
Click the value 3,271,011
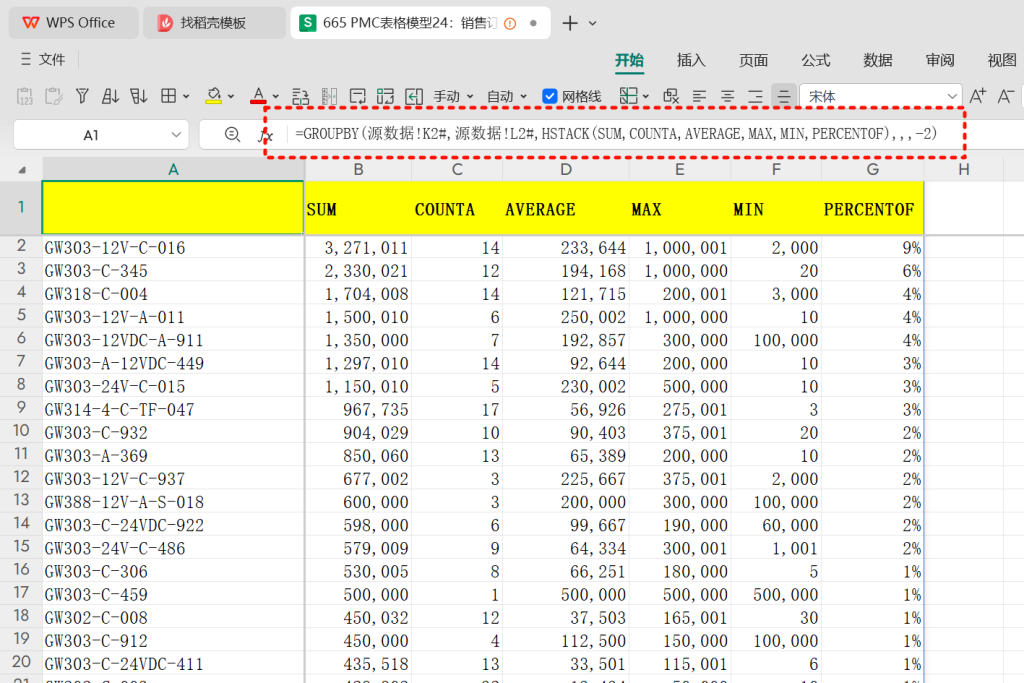(358, 247)
